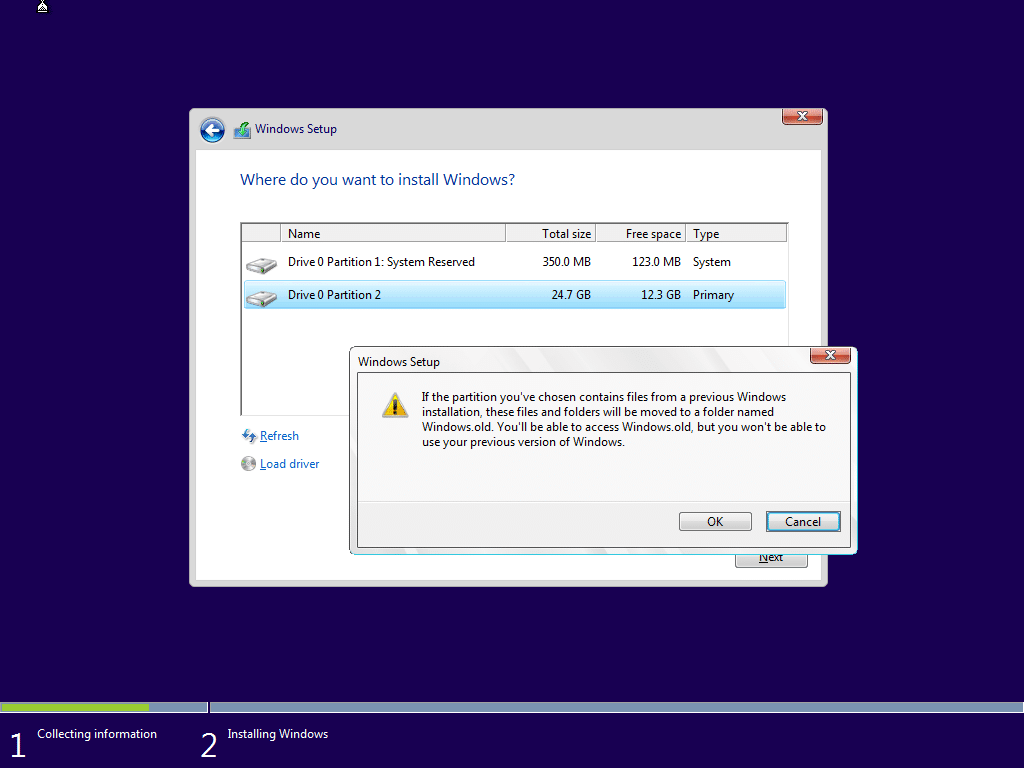Image resolution: width=1024 pixels, height=768 pixels.
Task: Click the Refresh arrows icon
Action: [x=249, y=436]
